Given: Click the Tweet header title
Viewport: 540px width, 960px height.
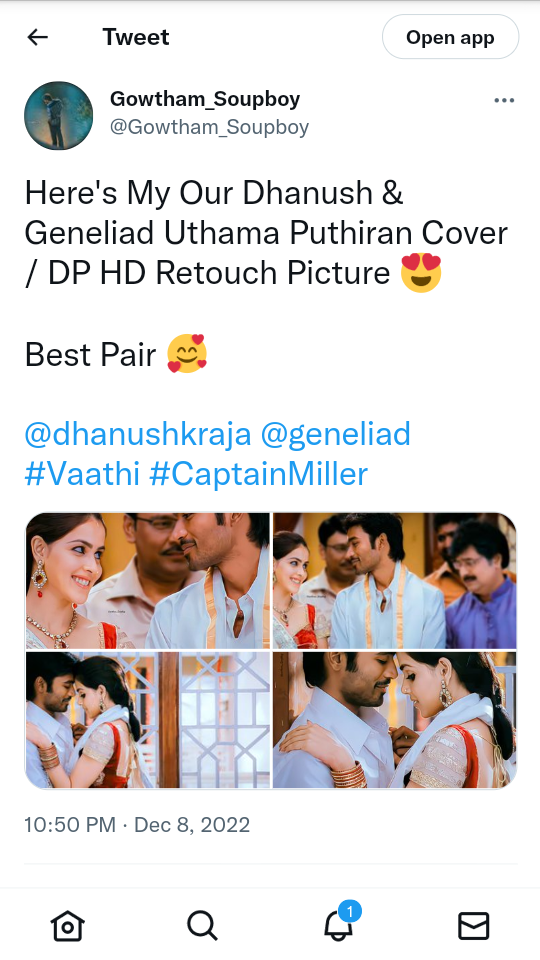Looking at the screenshot, I should point(136,37).
